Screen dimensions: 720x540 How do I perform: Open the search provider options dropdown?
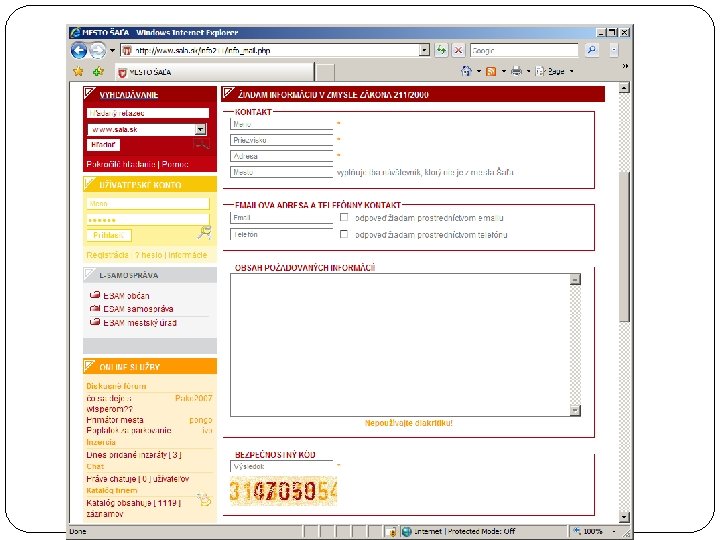pos(614,50)
